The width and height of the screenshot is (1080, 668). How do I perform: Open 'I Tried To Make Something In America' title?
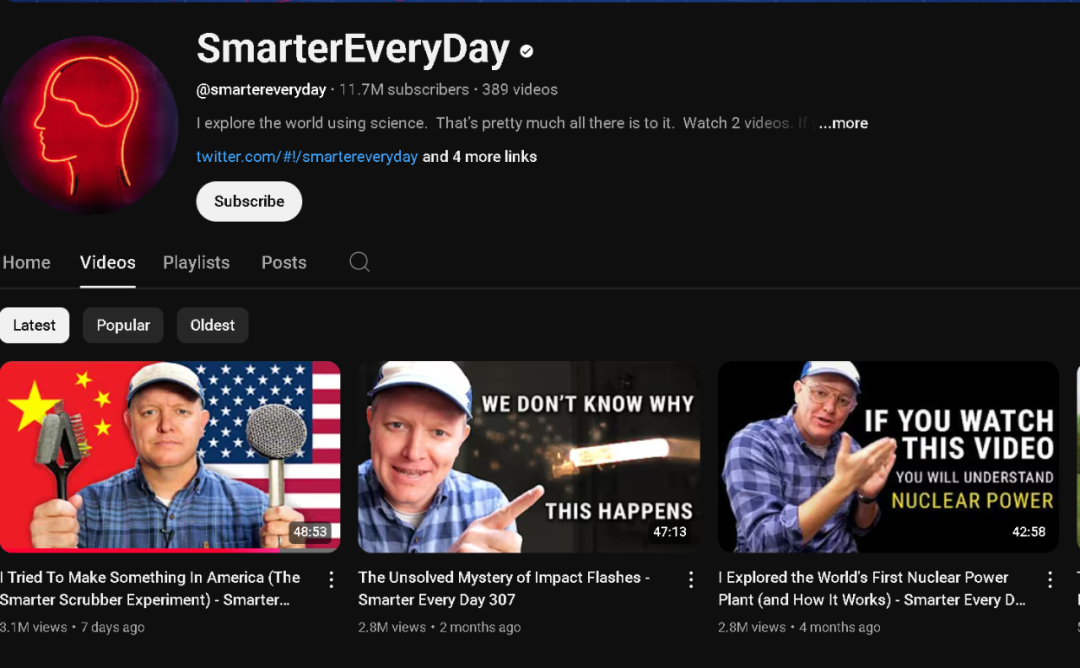coord(150,588)
